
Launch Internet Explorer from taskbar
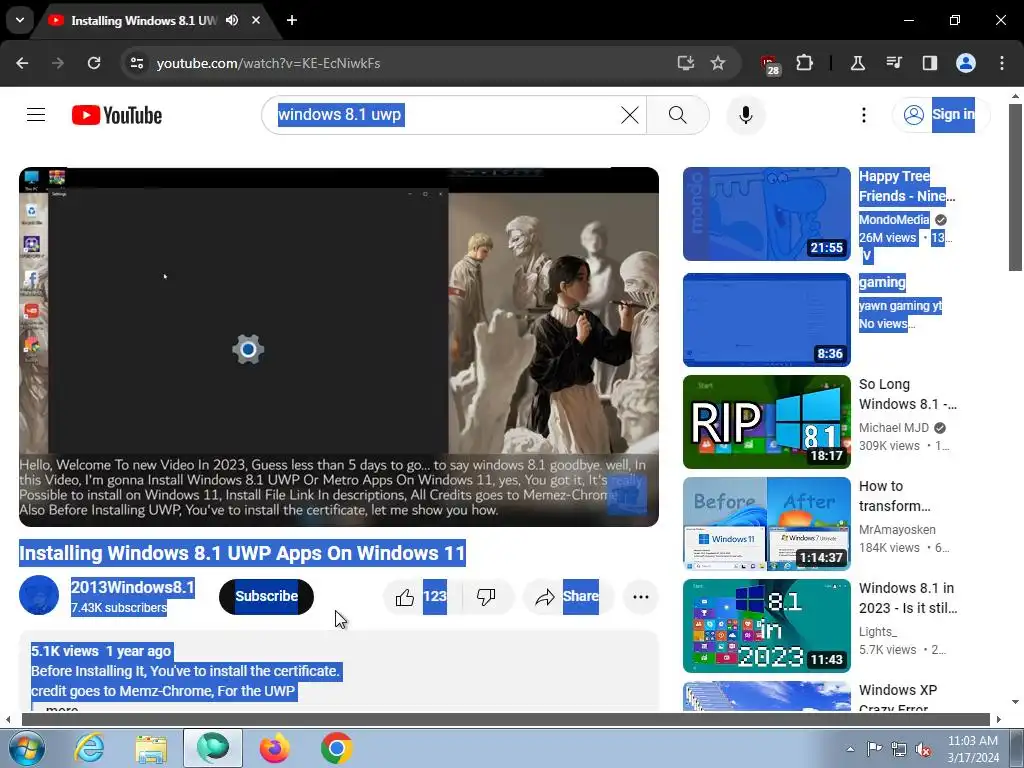pyautogui.click(x=89, y=748)
